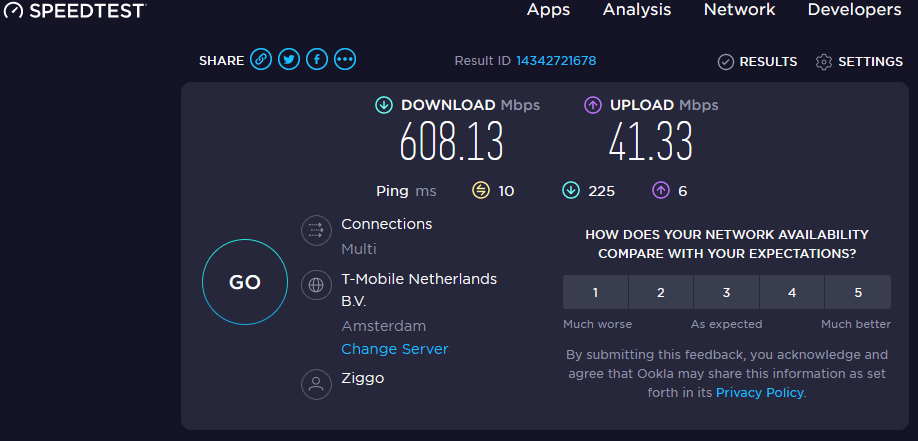Click the server globe icon
Screen dimensions: 918x441
[x=316, y=285]
